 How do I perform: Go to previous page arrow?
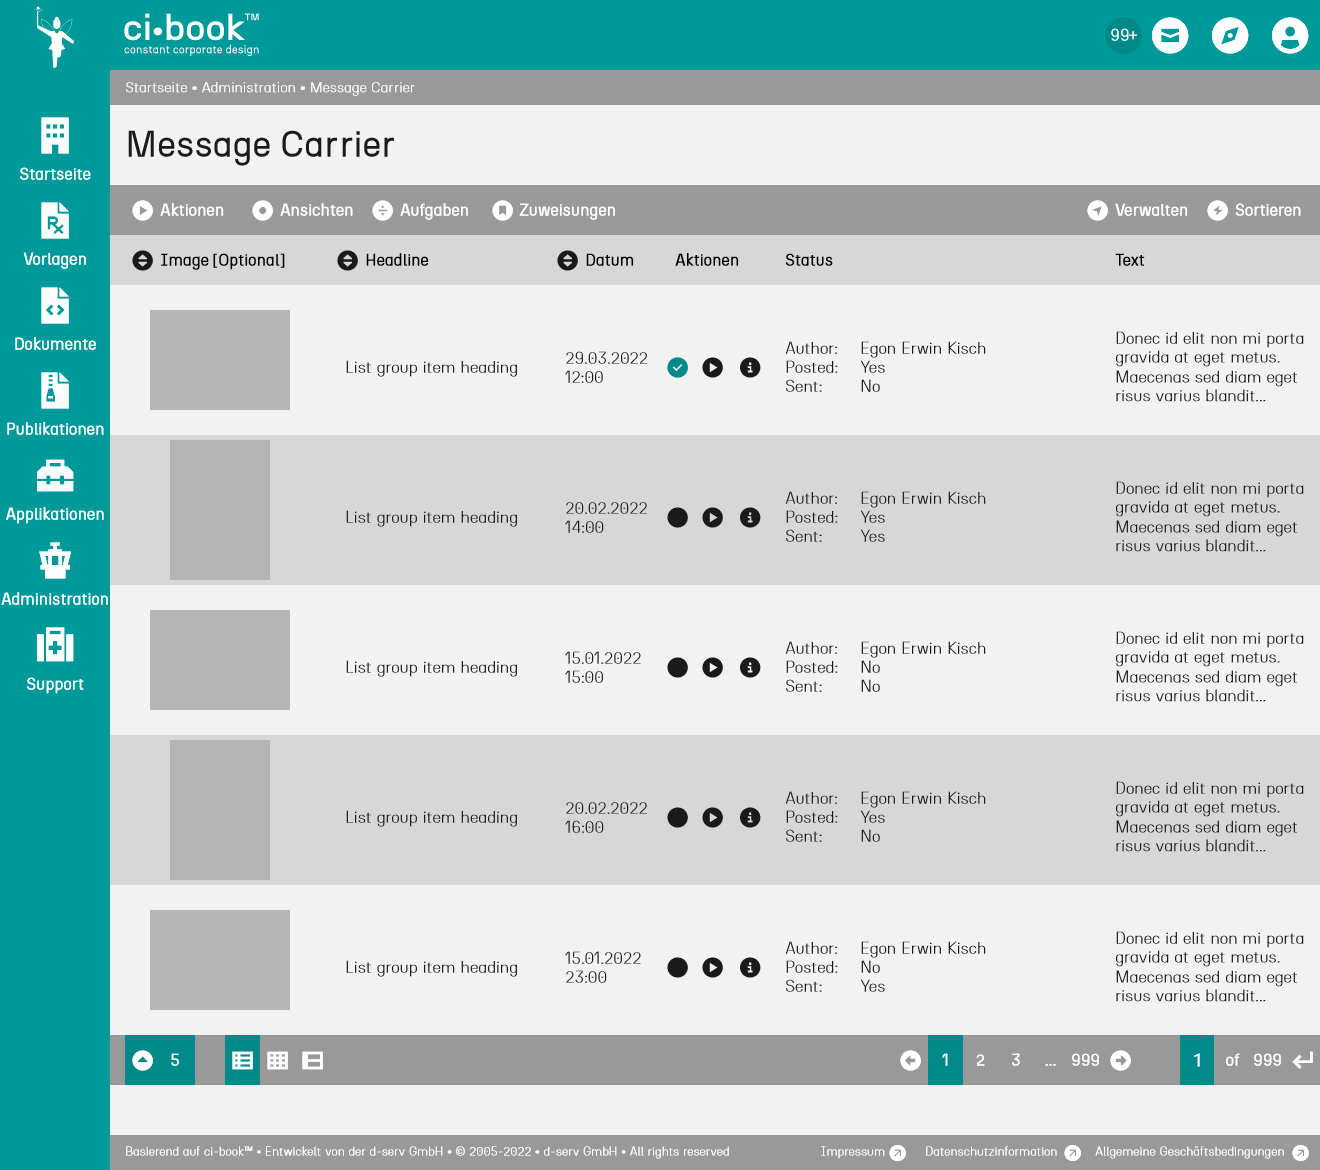coord(910,1060)
